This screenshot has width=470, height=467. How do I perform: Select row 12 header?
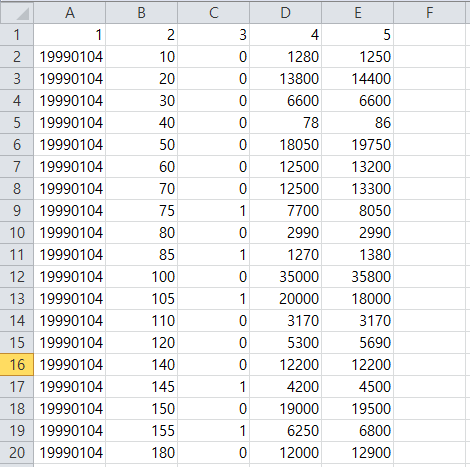(17, 277)
